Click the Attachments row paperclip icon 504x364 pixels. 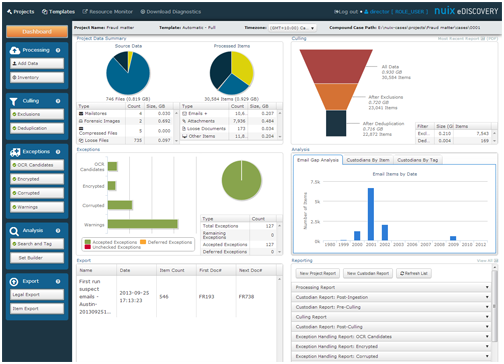coord(184,121)
